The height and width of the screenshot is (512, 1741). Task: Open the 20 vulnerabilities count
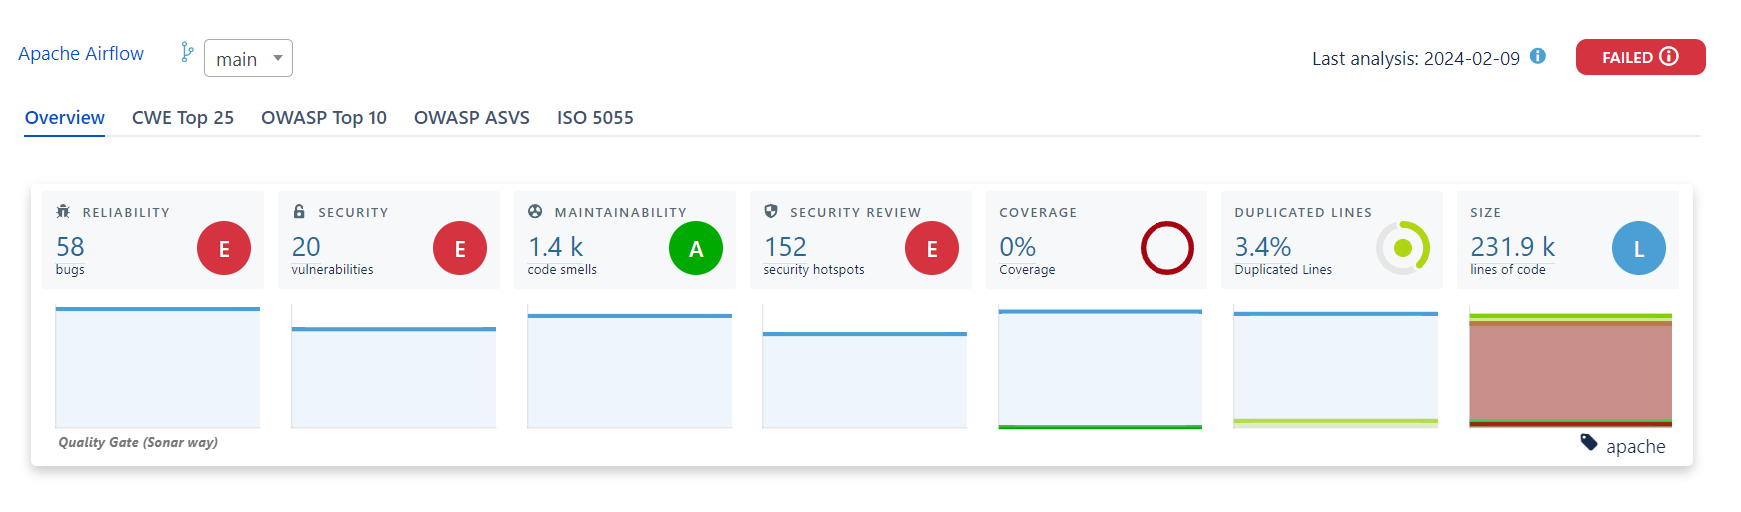point(306,247)
